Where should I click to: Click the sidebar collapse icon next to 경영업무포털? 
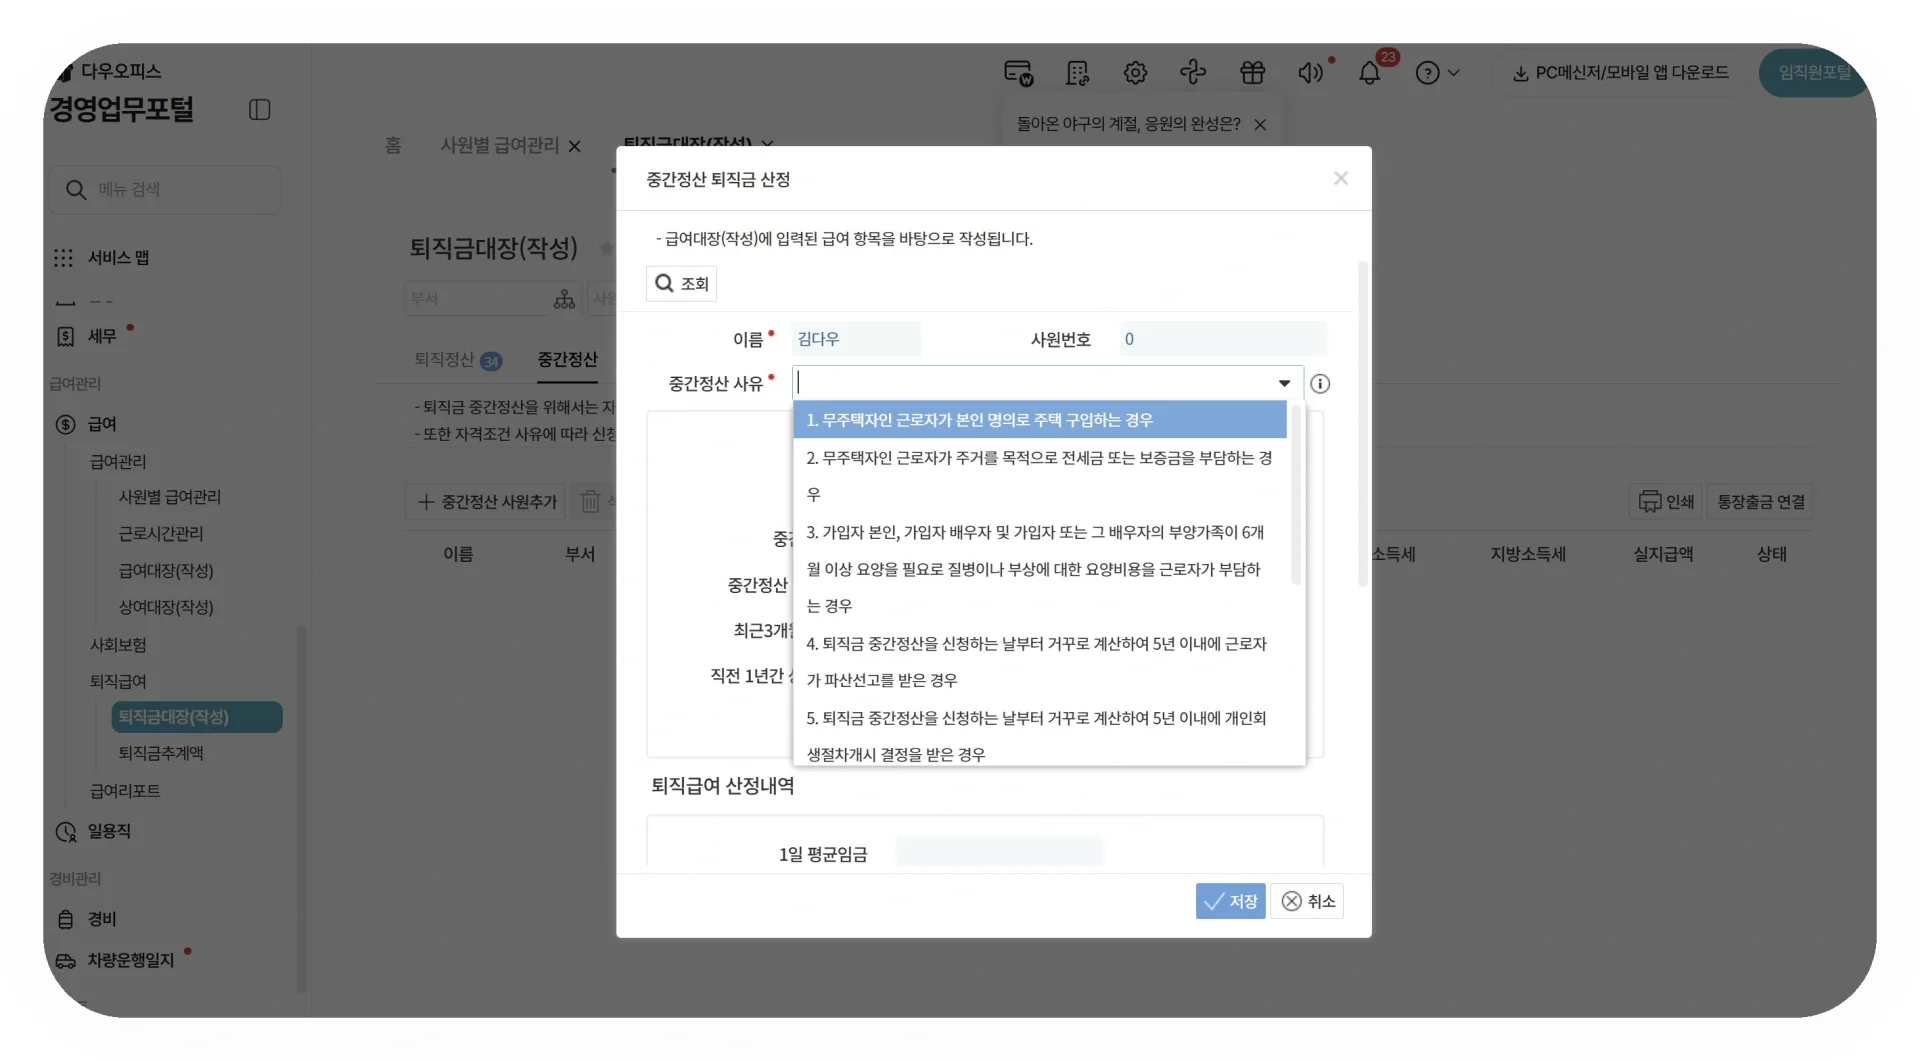click(259, 110)
